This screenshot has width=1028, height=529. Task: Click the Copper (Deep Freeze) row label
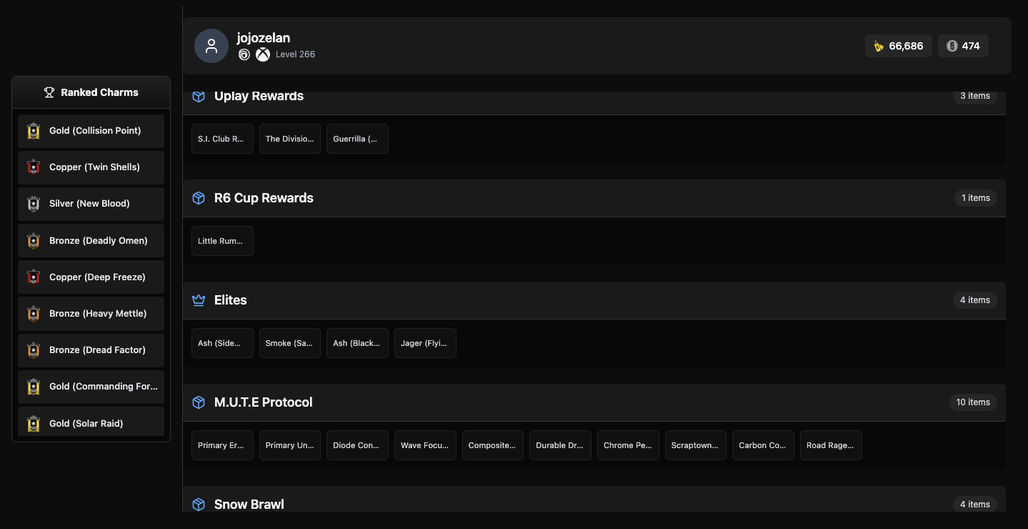point(97,277)
